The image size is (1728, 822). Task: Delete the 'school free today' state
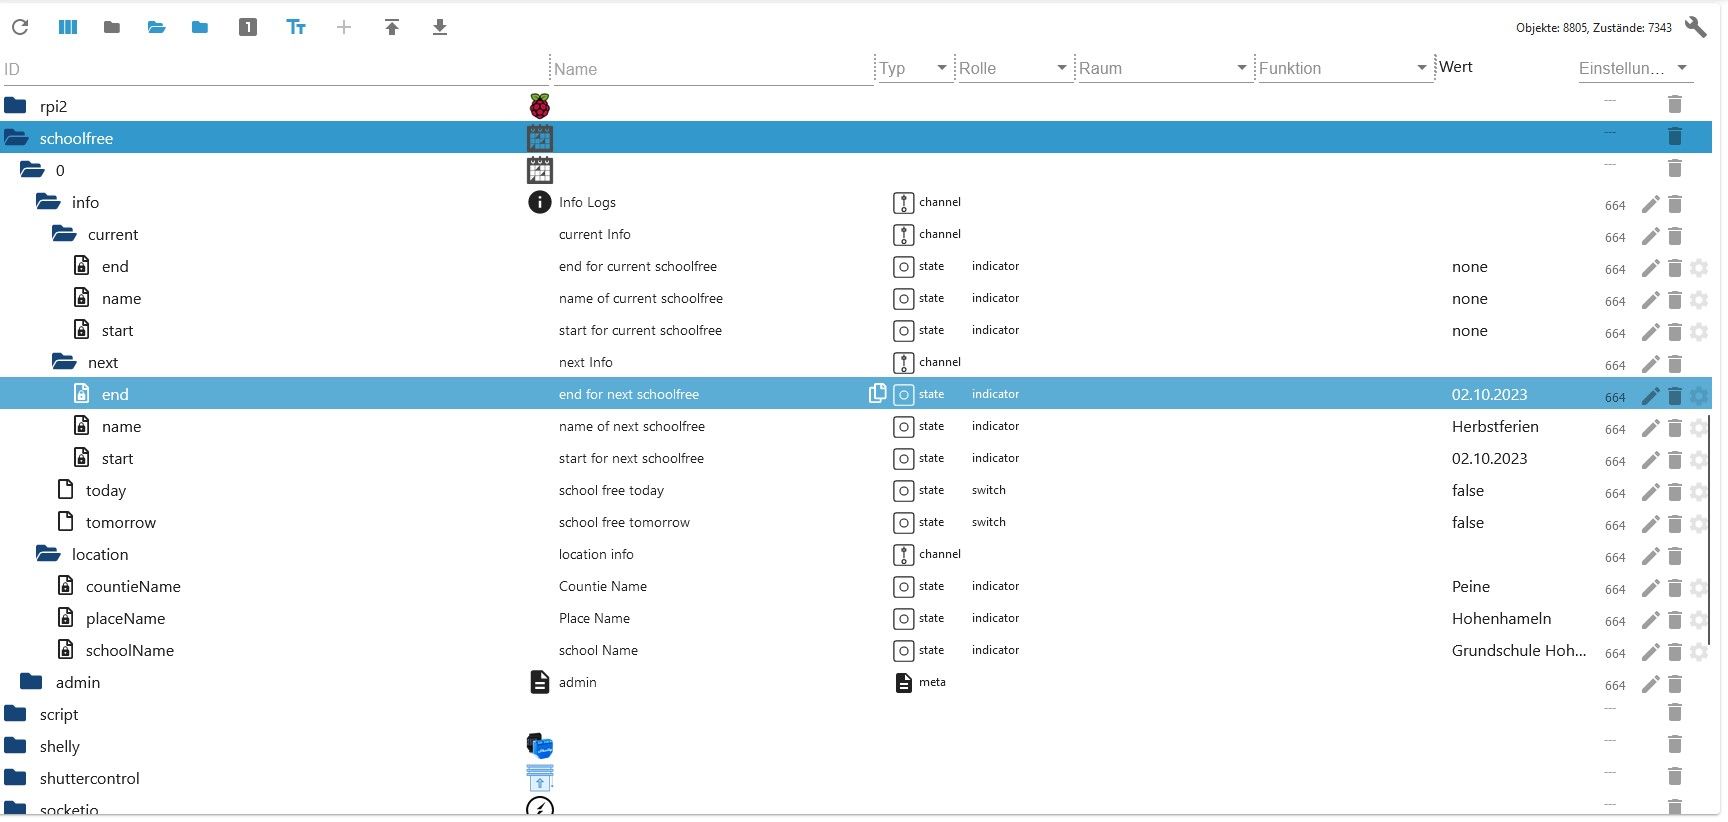[x=1675, y=492]
